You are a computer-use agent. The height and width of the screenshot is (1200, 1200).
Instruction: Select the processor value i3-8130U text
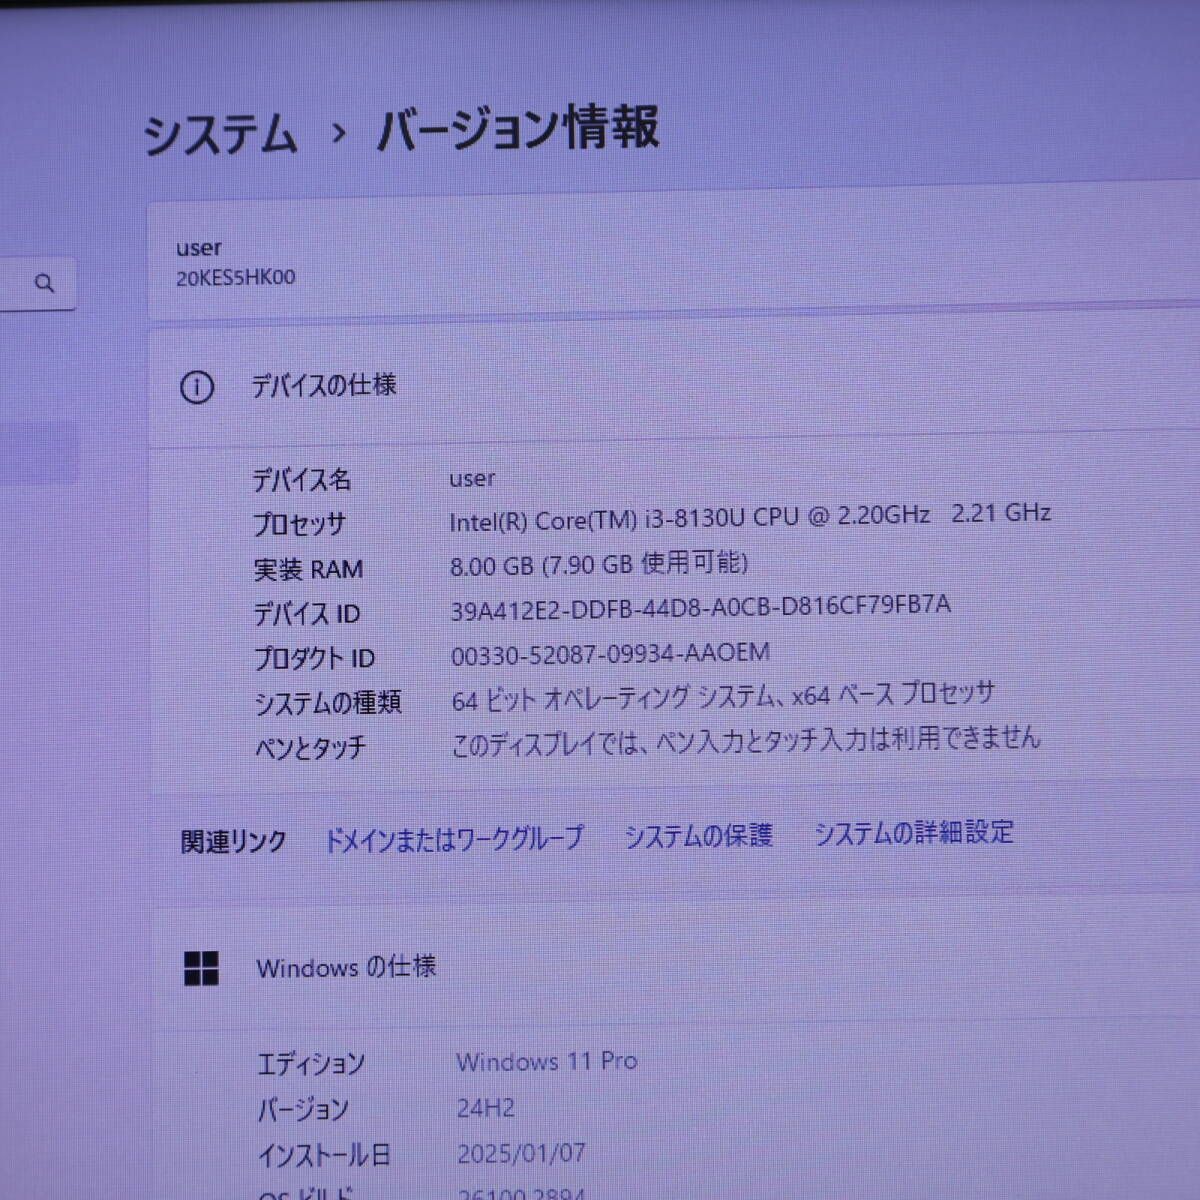click(x=750, y=517)
